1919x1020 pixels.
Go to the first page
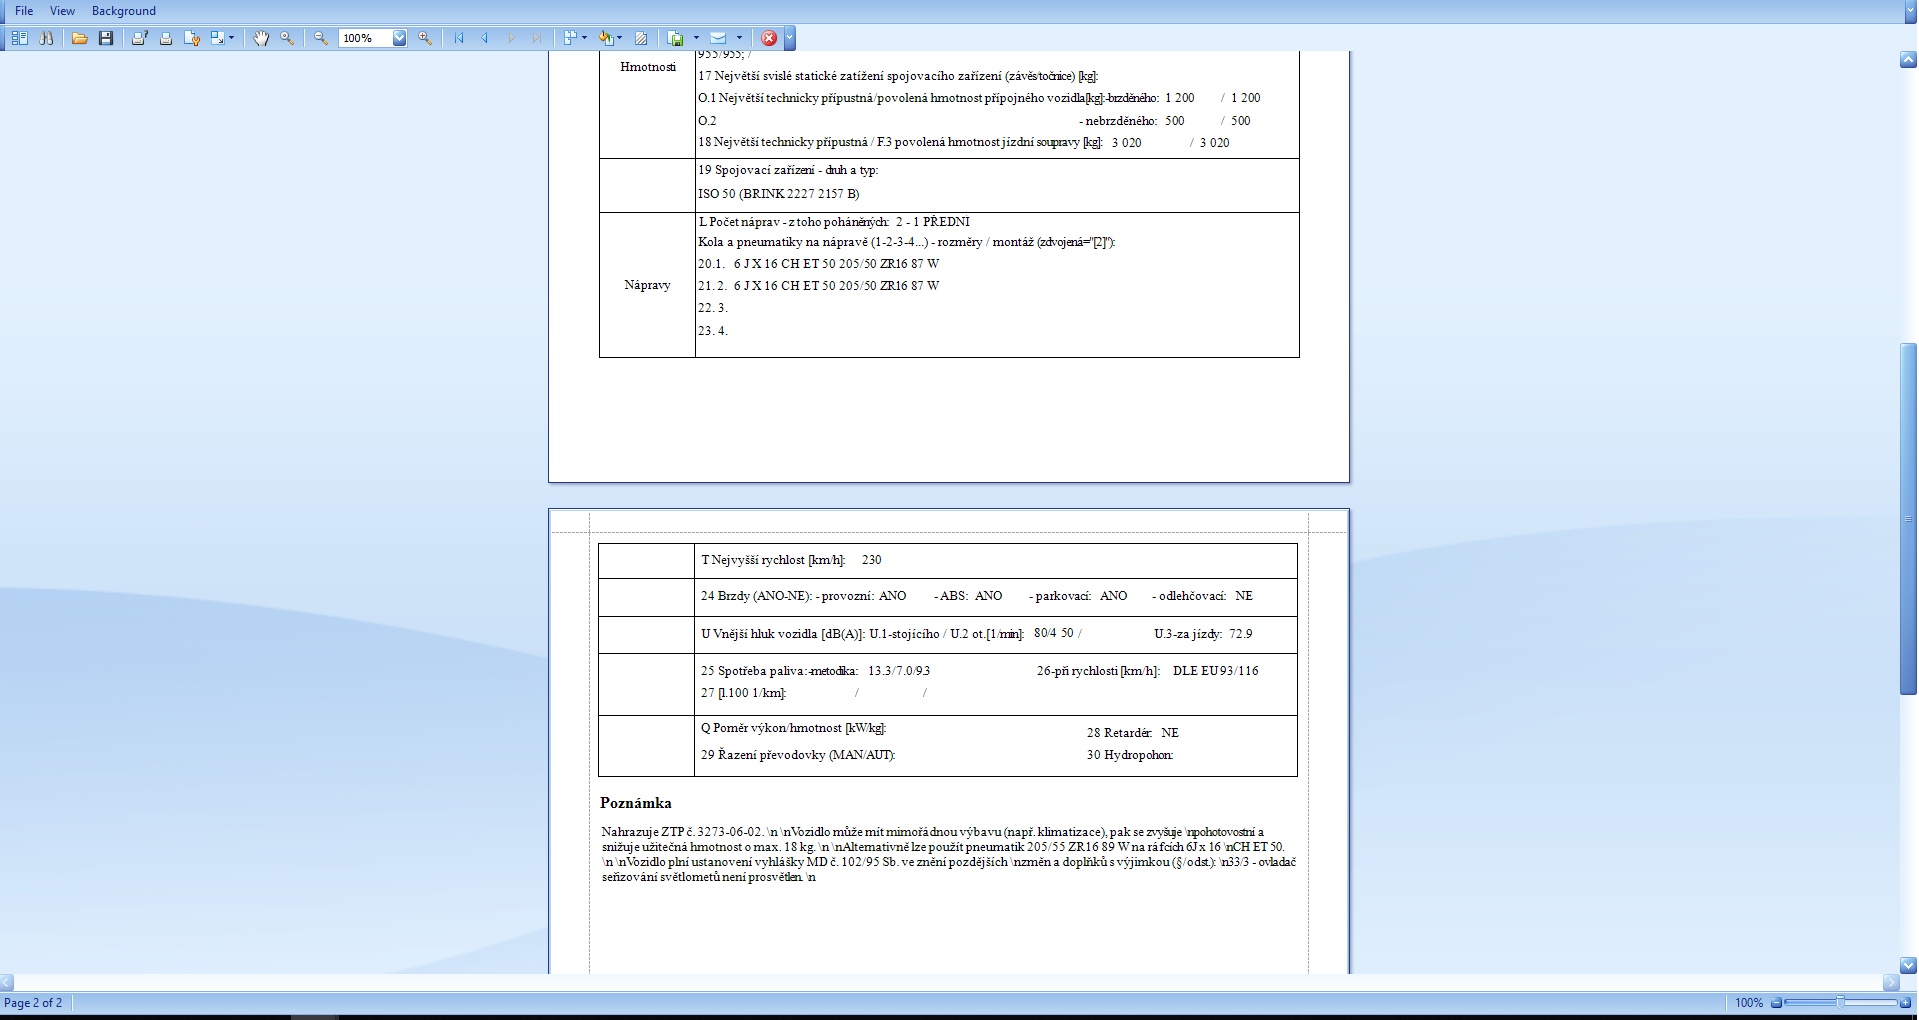point(459,38)
